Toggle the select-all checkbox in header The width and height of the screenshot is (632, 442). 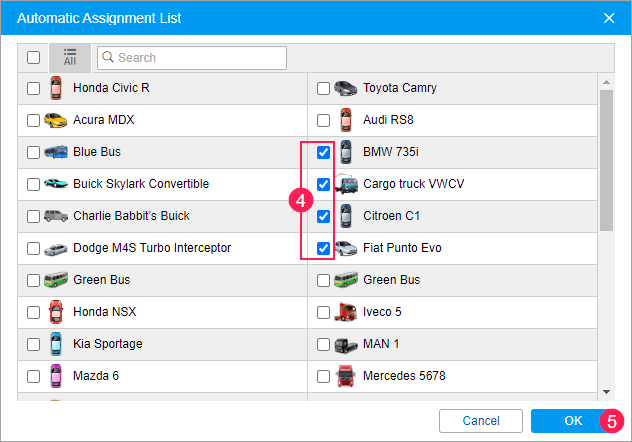click(33, 57)
